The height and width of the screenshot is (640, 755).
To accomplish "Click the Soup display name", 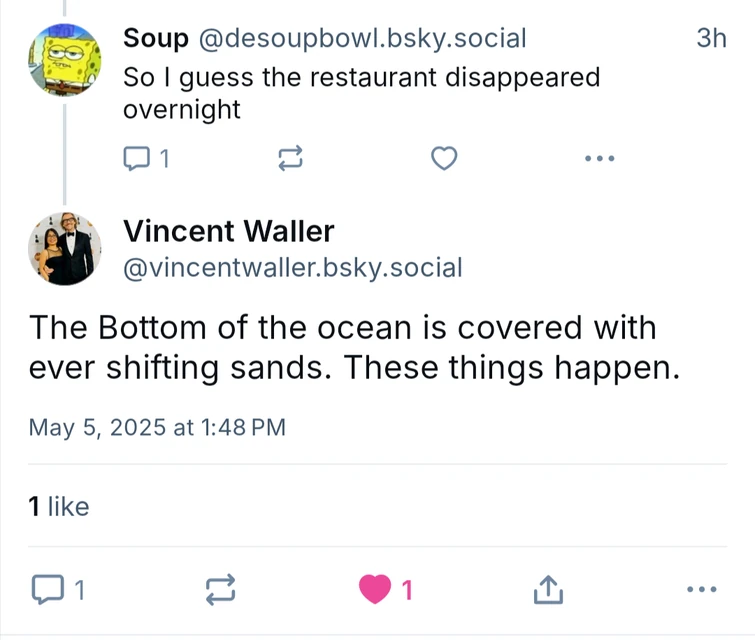I will pyautogui.click(x=155, y=39).
